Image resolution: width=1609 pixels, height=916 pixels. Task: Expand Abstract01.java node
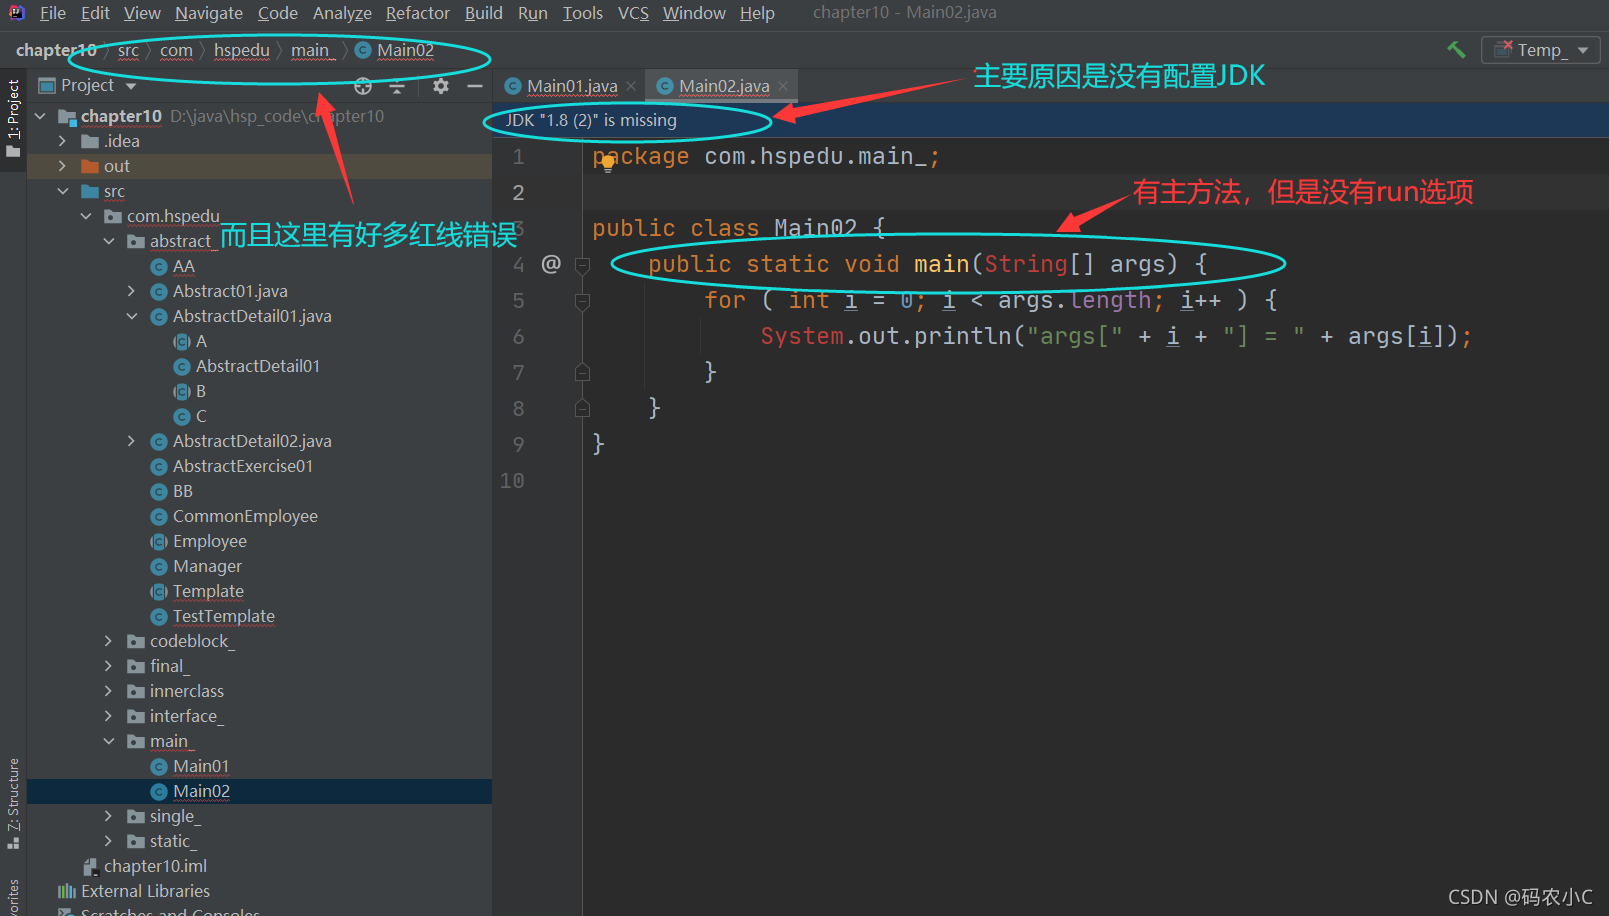click(x=131, y=291)
